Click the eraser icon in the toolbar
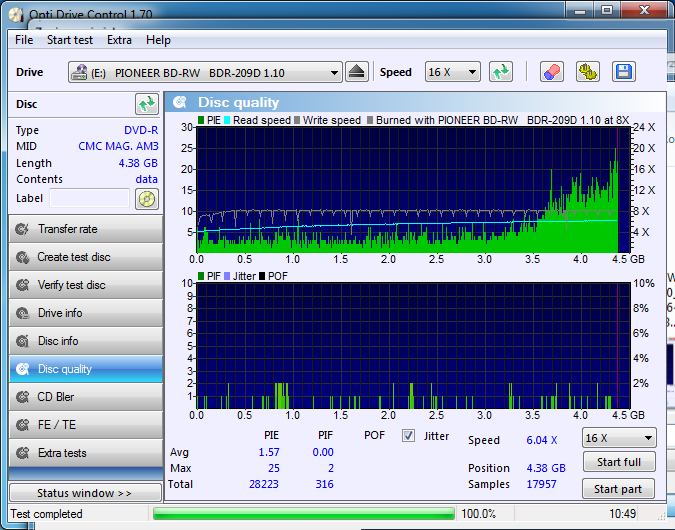Image resolution: width=675 pixels, height=530 pixels. pyautogui.click(x=551, y=72)
